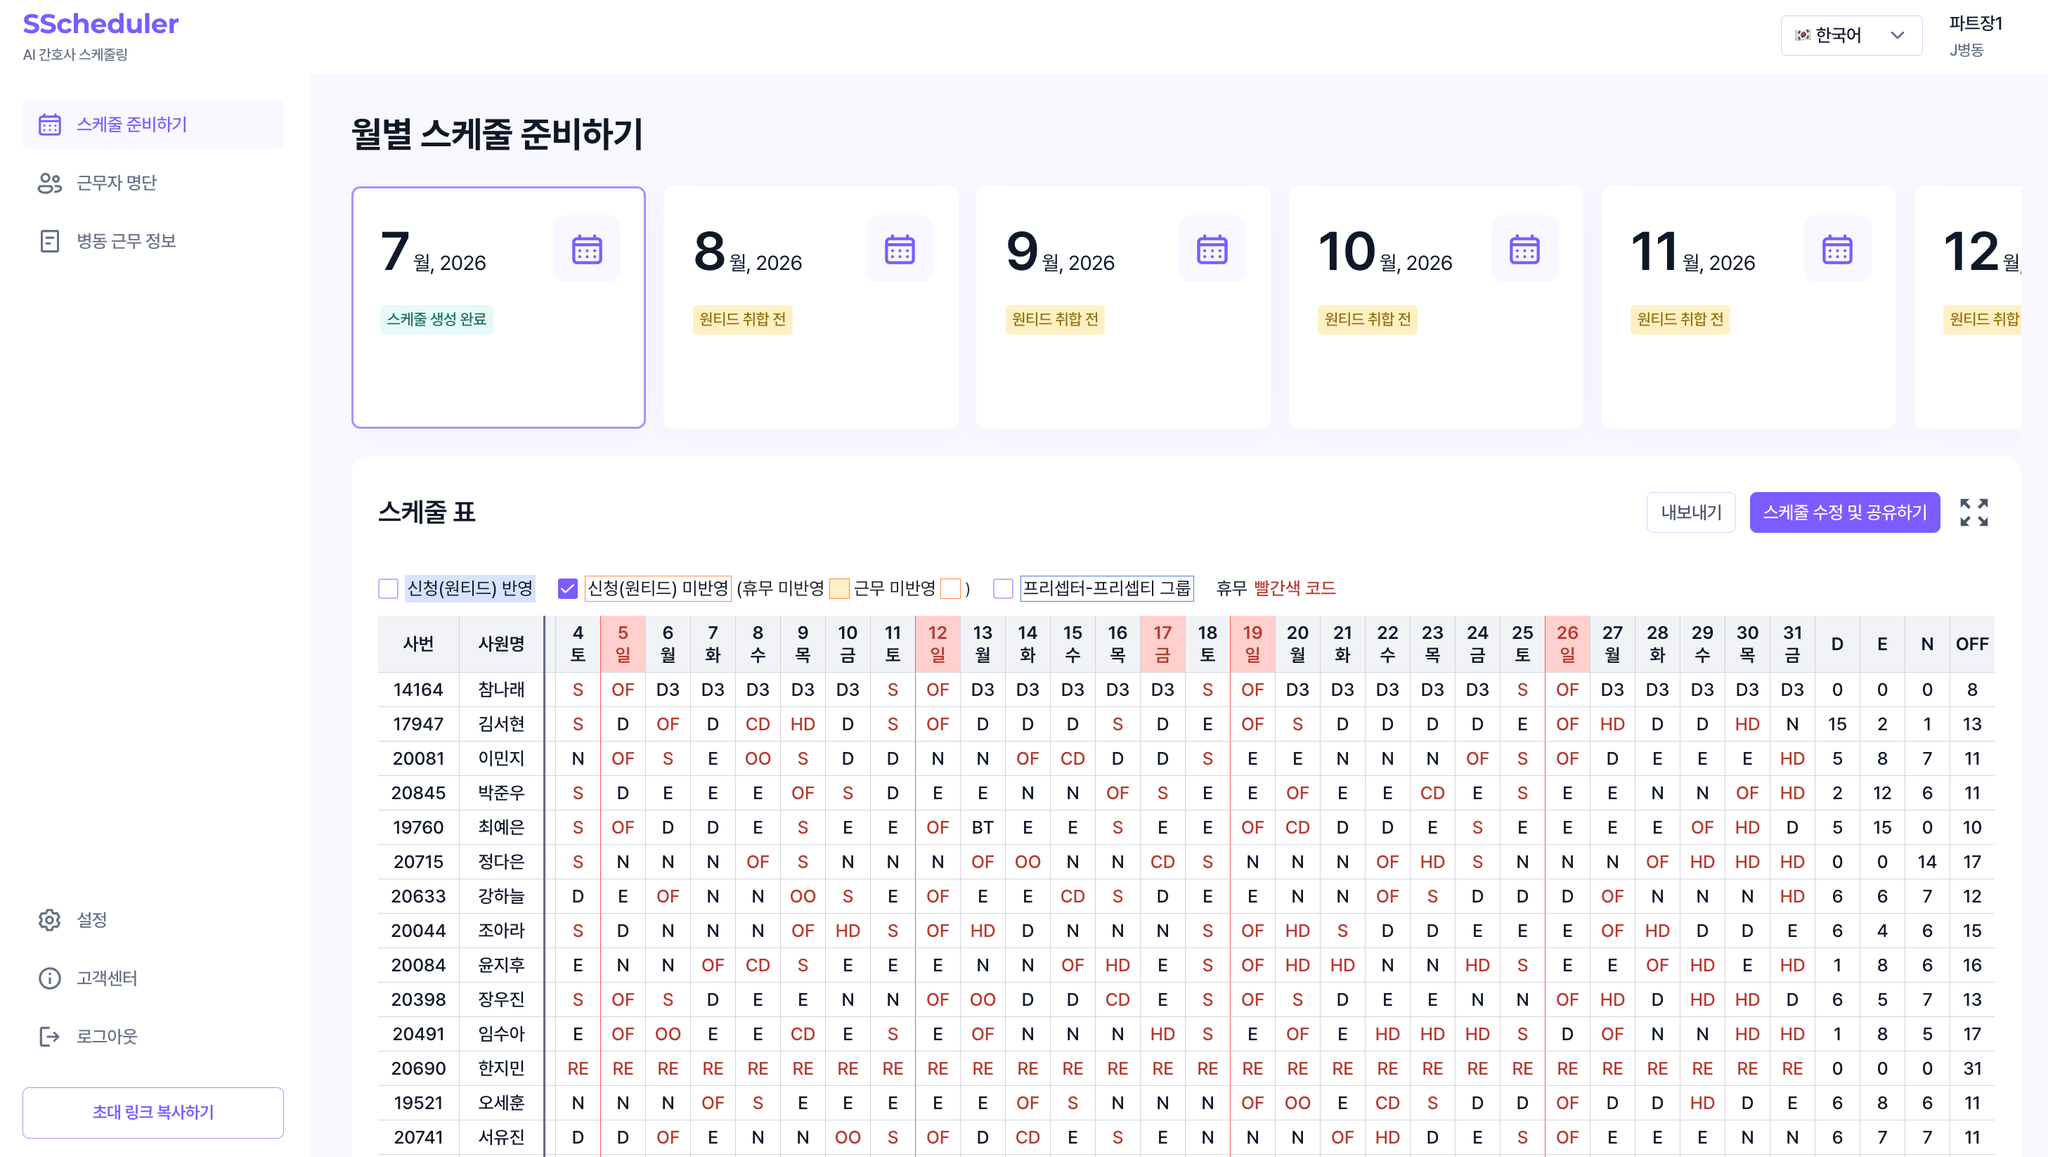Viewport: 2048px width, 1157px height.
Task: Open 스케줄 준비하기 menu item
Action: click(153, 125)
